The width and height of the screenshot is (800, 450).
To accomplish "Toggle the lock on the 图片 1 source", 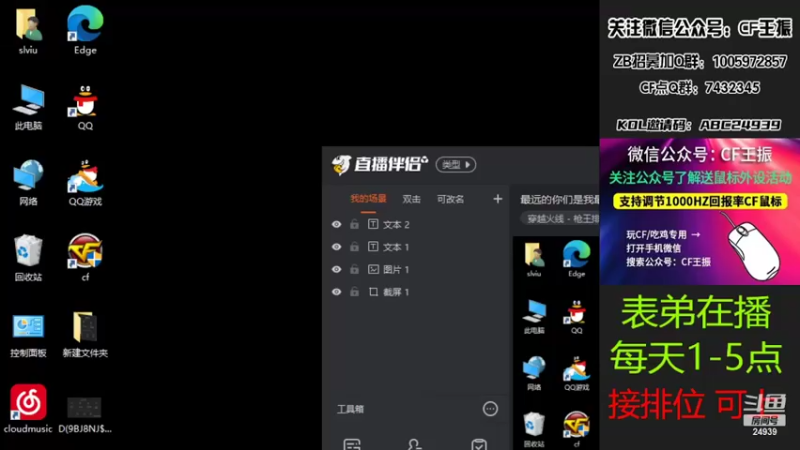I will pyautogui.click(x=354, y=269).
